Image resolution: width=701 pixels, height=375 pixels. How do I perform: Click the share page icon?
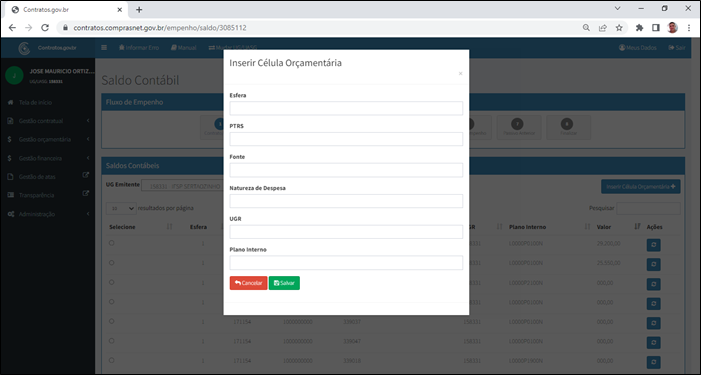point(603,28)
